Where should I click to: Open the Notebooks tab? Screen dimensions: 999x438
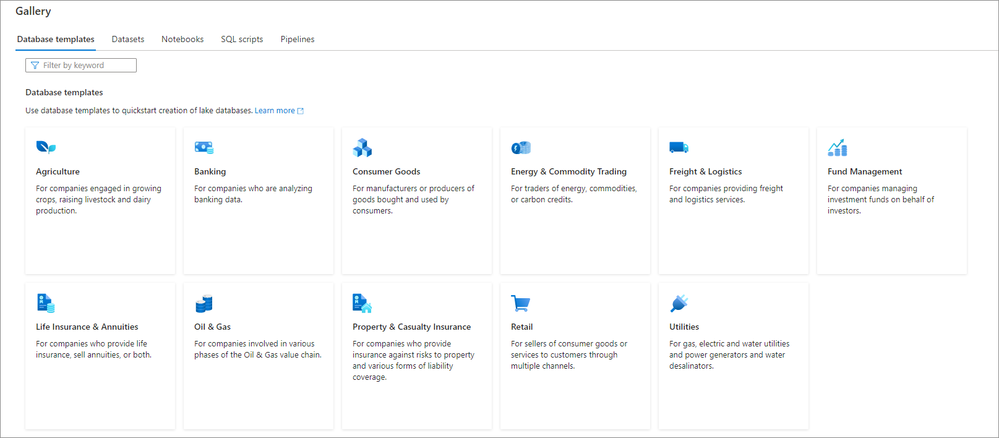pyautogui.click(x=182, y=39)
